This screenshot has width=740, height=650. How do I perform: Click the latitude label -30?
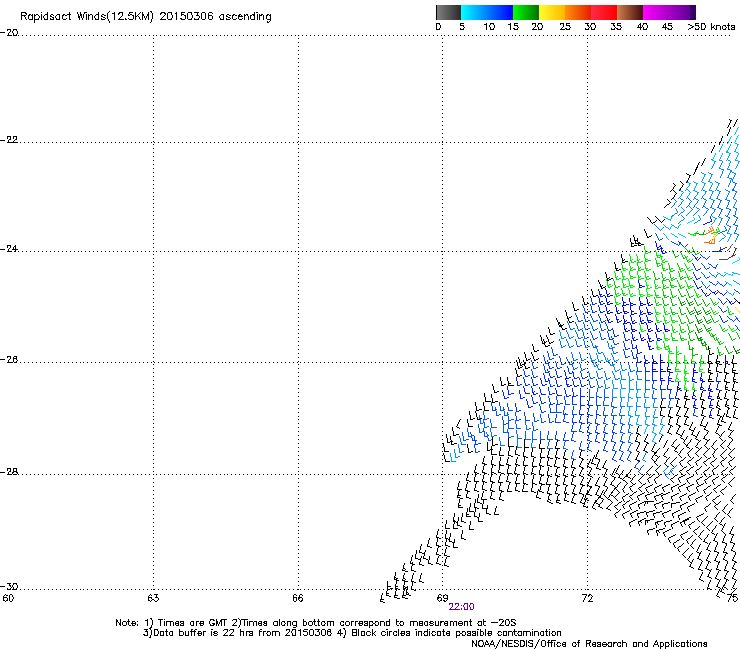coord(9,587)
